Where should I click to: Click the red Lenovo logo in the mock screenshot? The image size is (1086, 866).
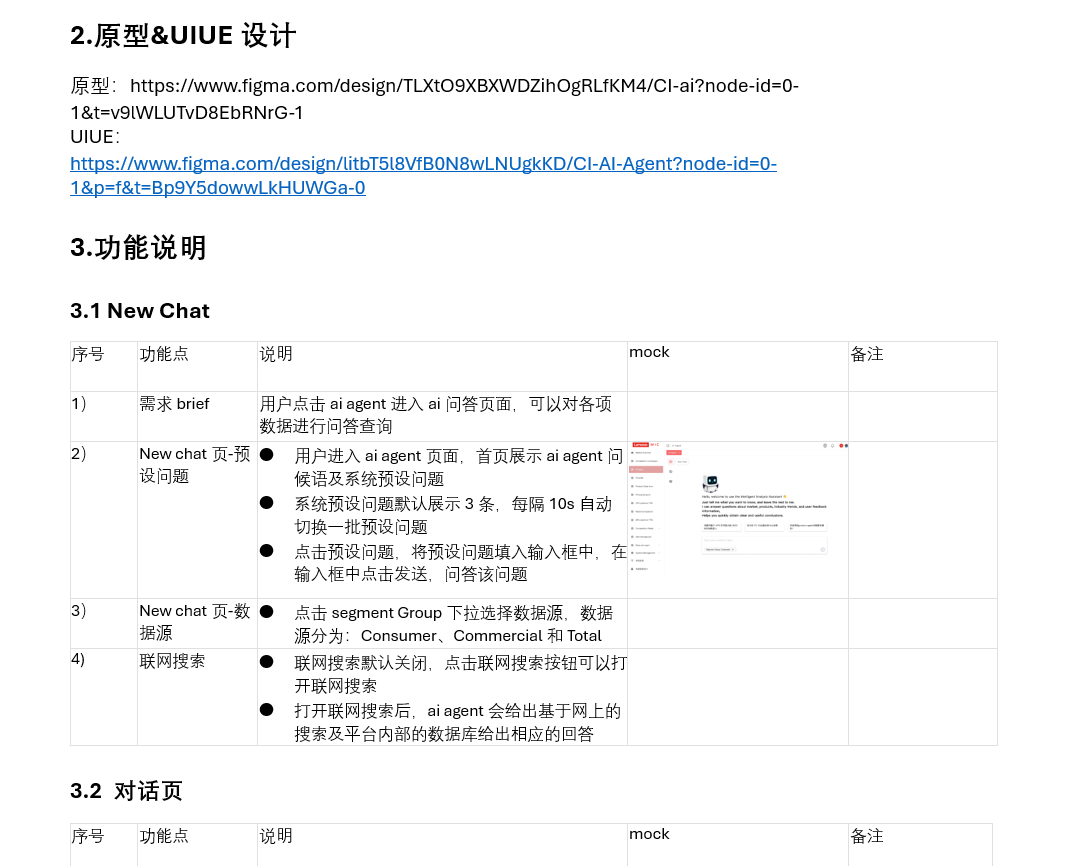(x=640, y=444)
